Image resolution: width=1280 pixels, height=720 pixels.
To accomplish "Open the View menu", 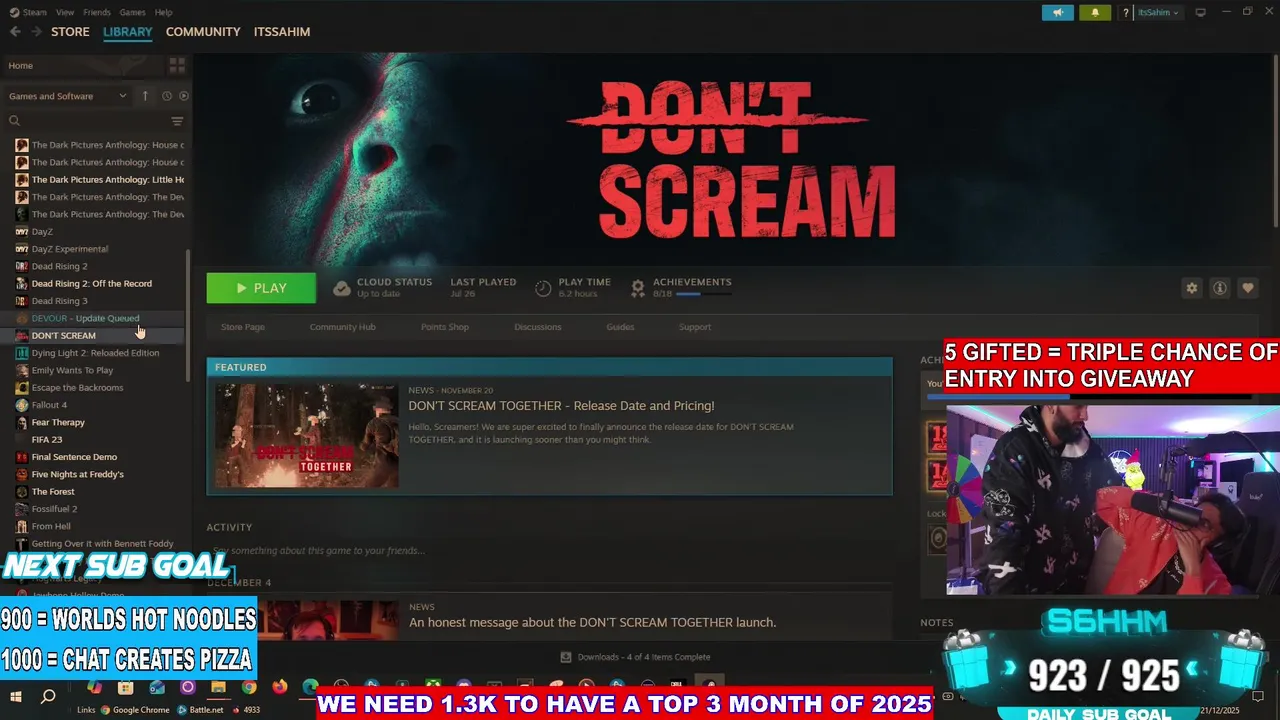I will click(65, 12).
